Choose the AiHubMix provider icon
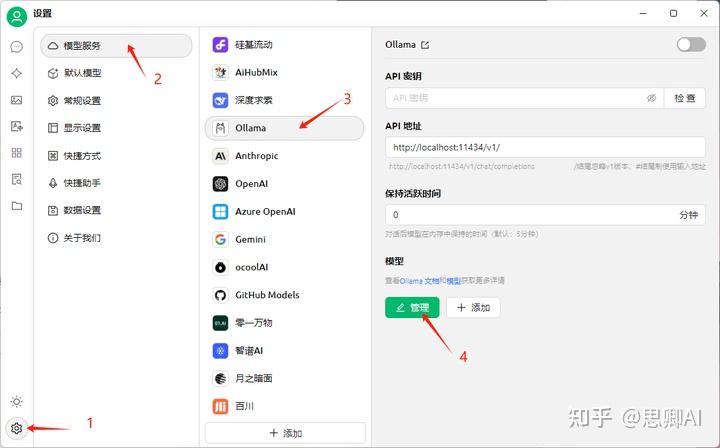This screenshot has height=448, width=720. 220,73
